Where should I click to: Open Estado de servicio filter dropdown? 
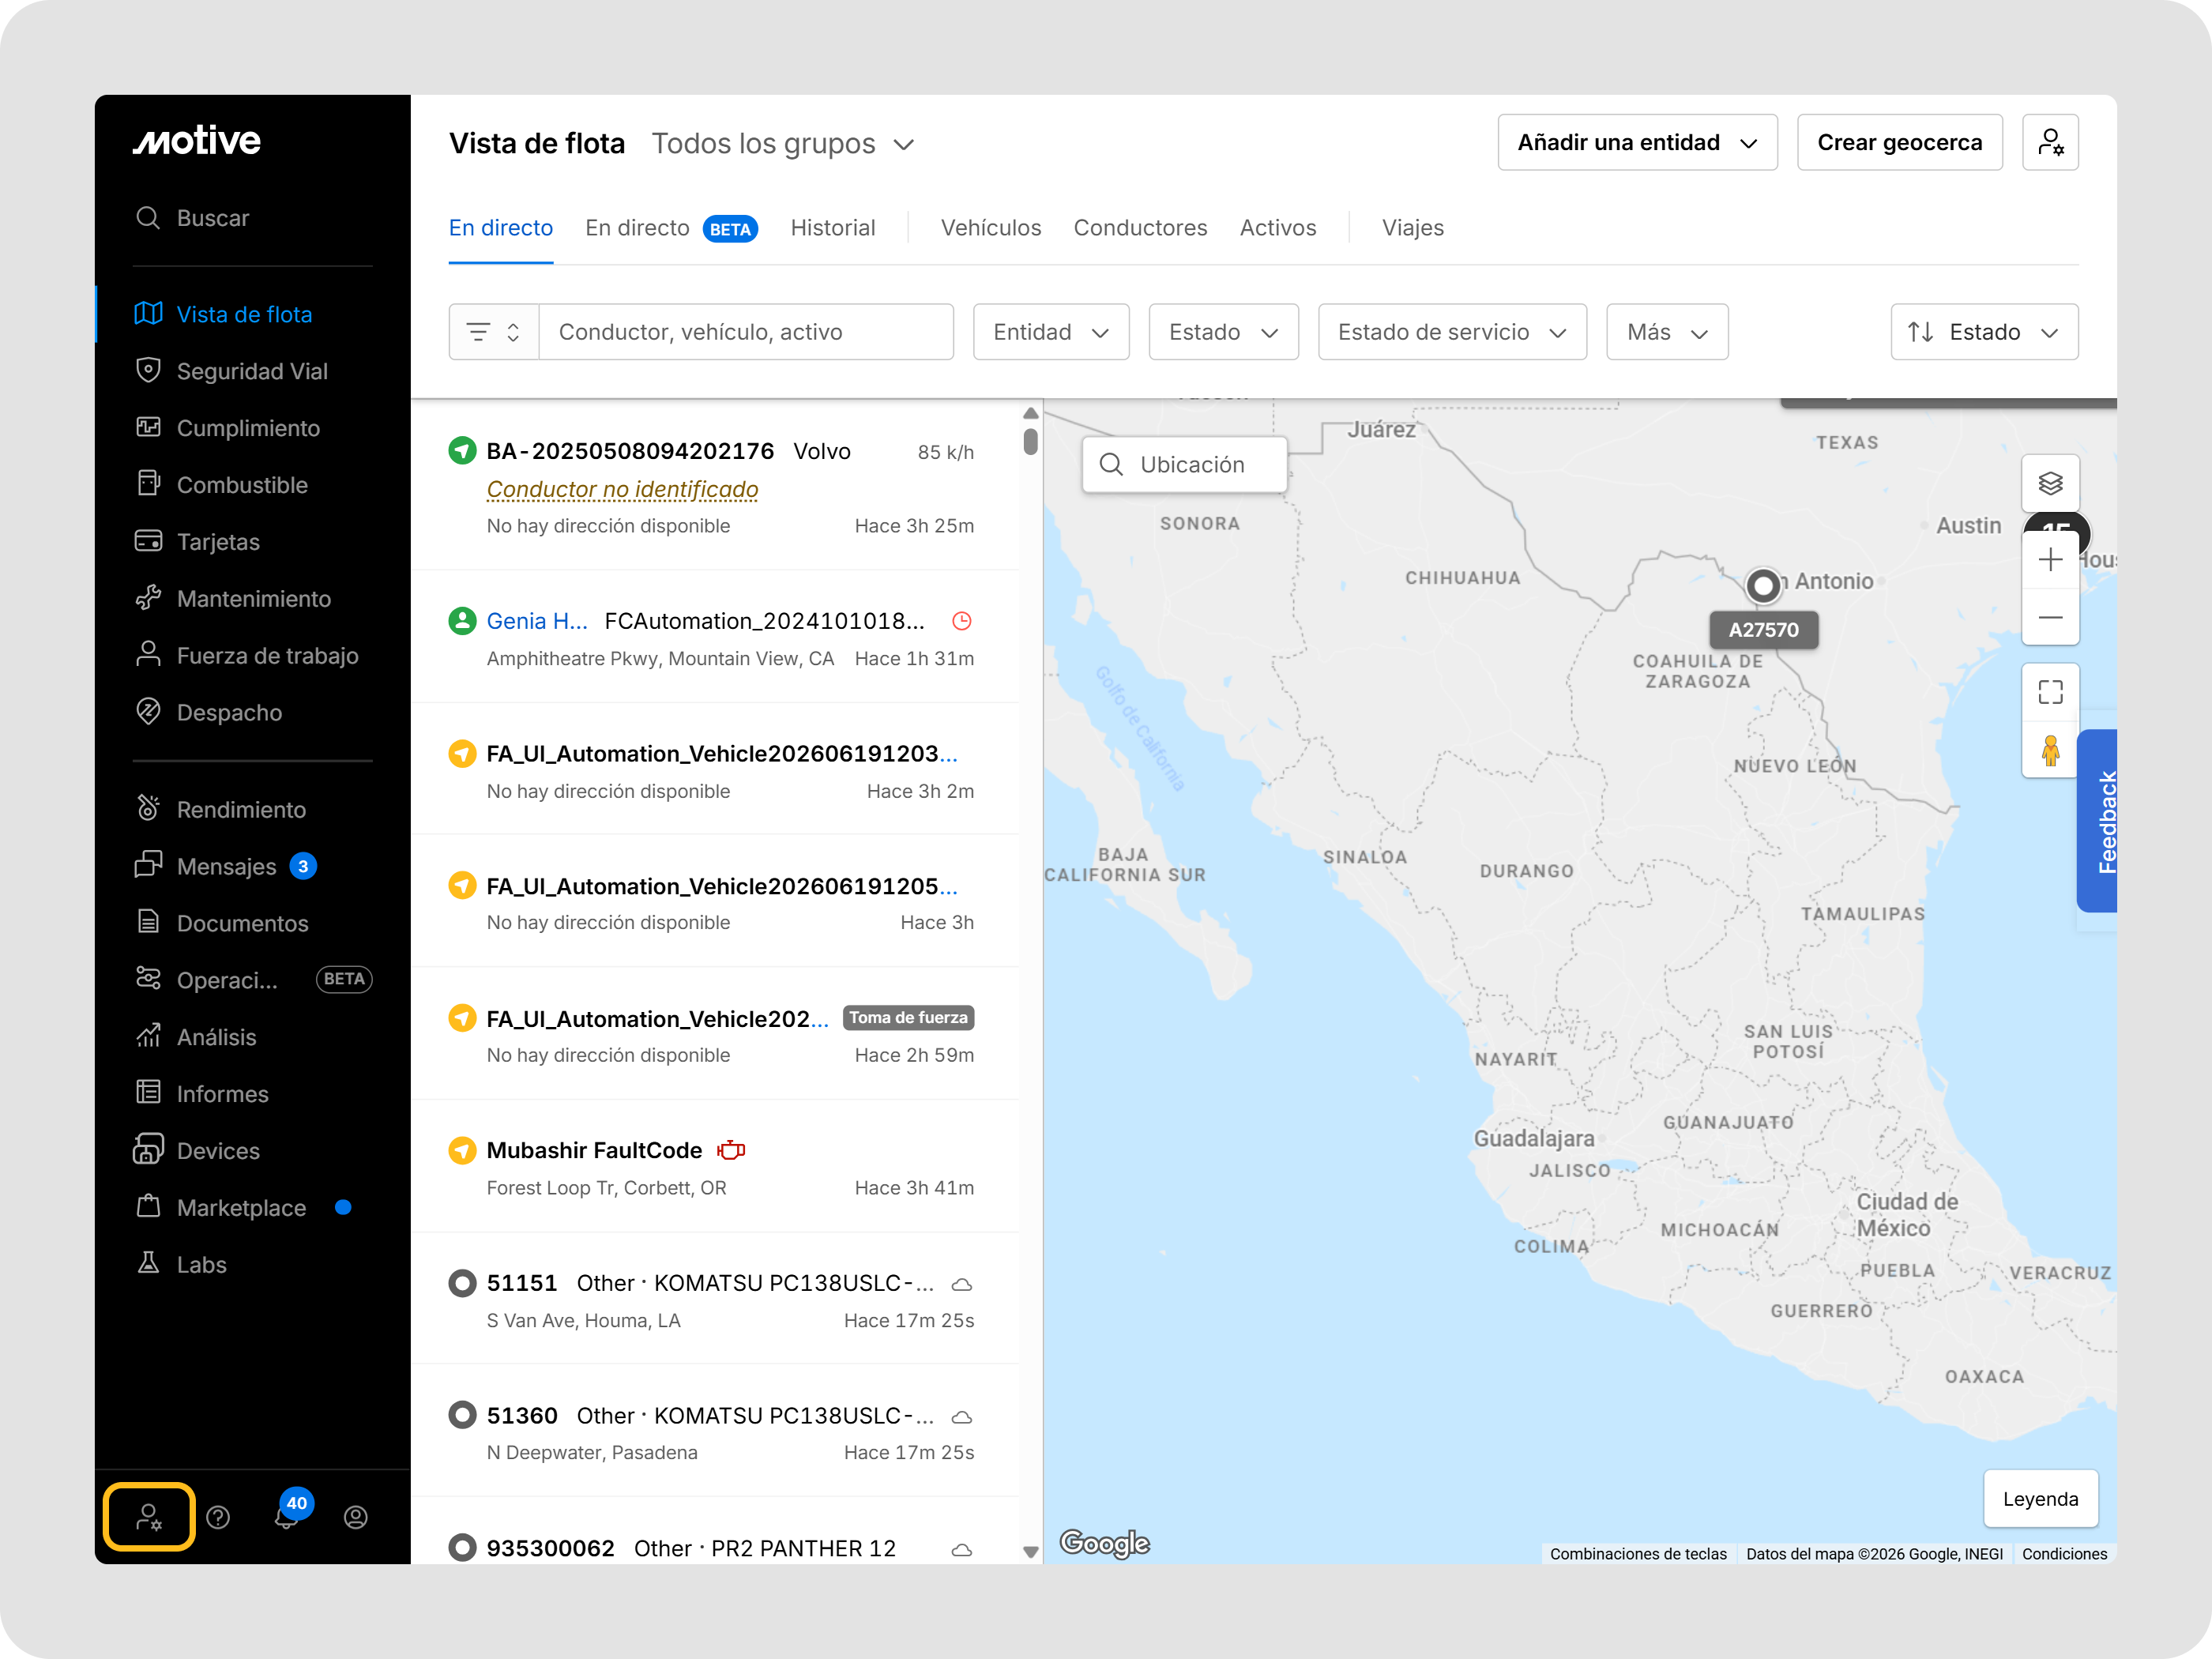pos(1452,332)
